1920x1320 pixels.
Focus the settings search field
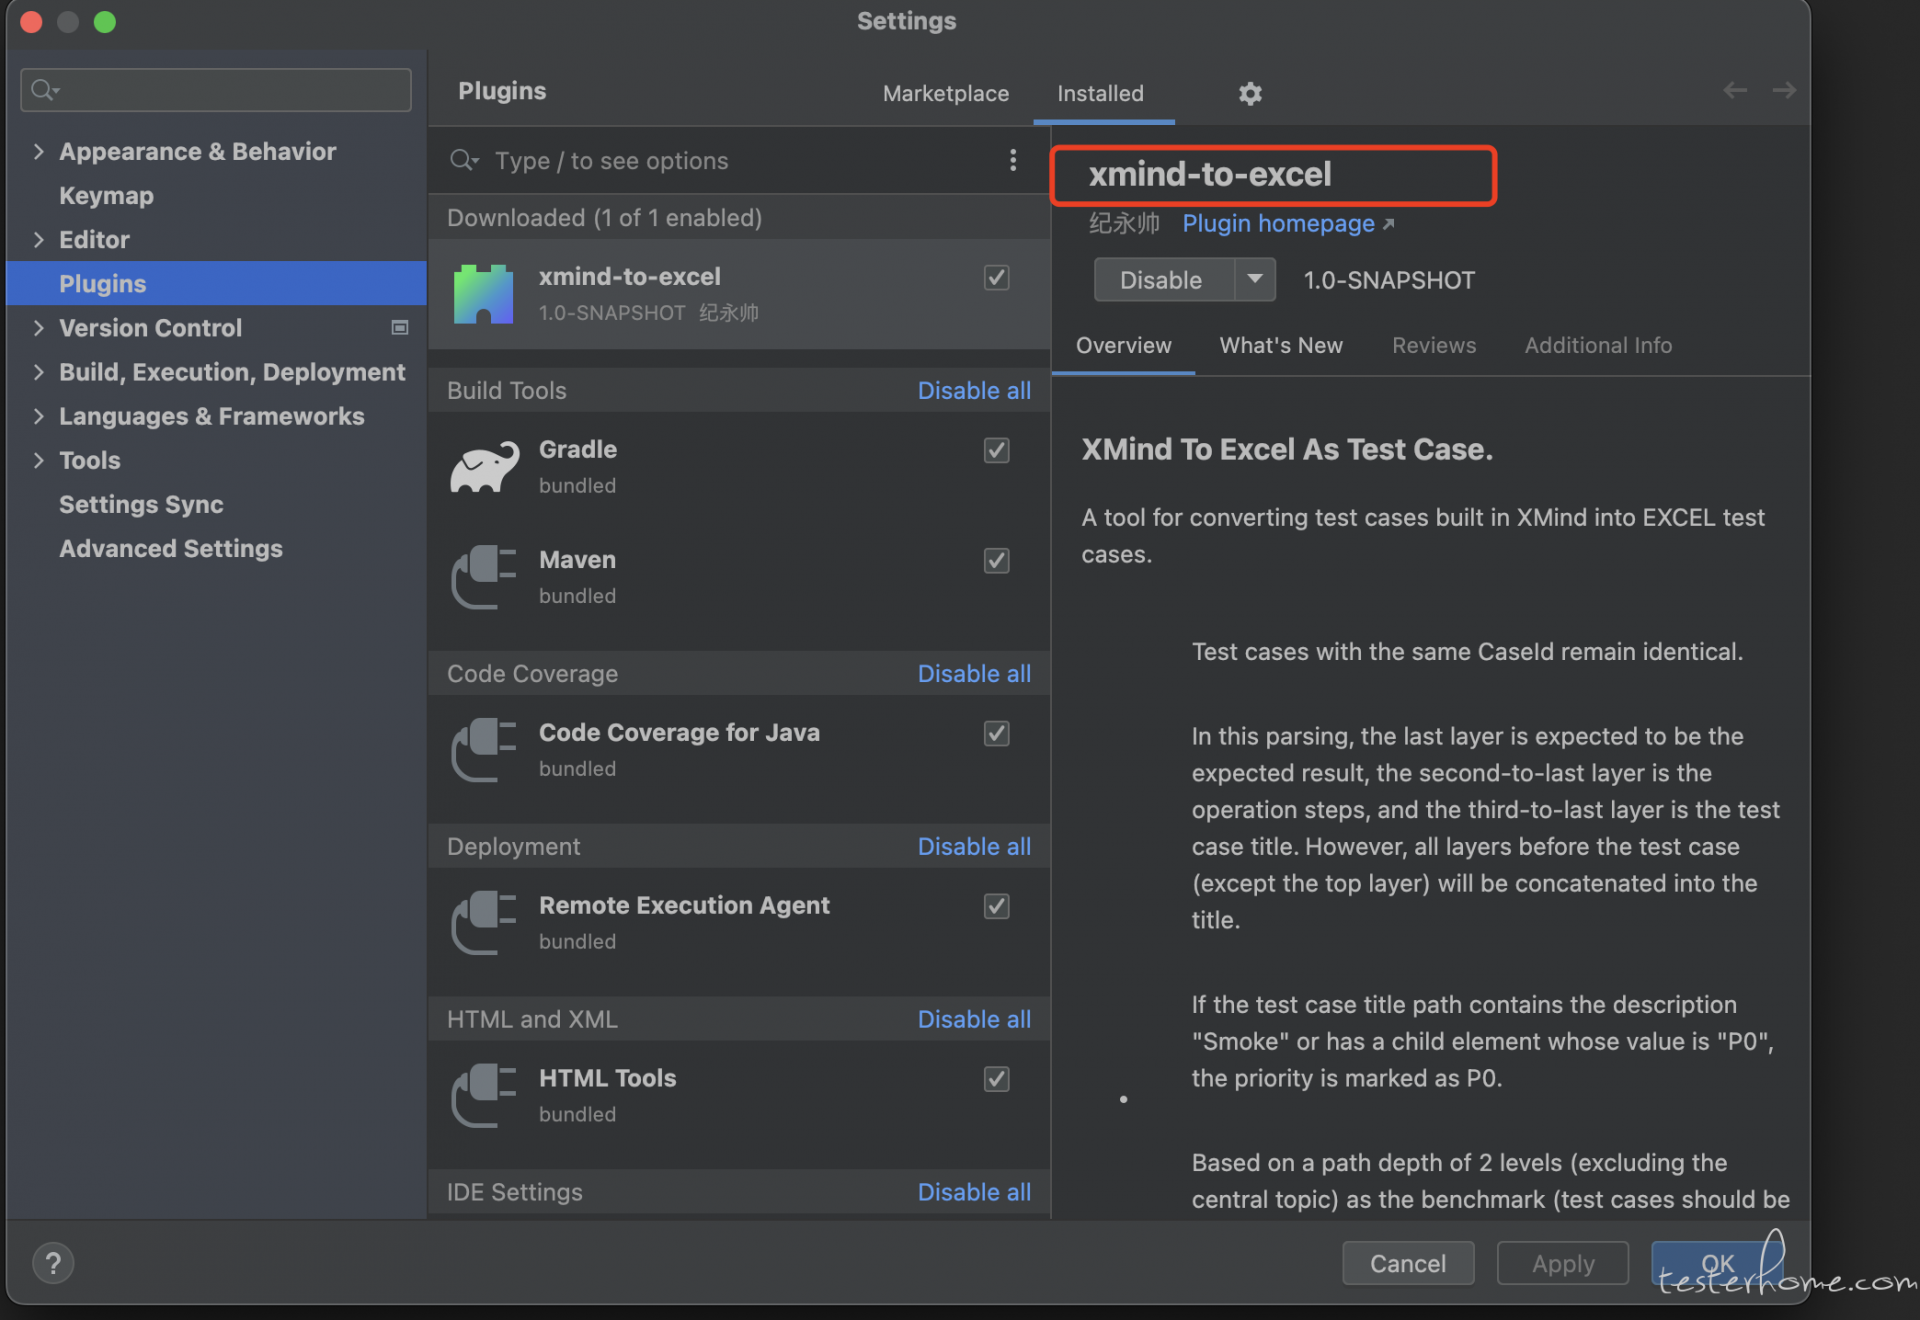[216, 90]
